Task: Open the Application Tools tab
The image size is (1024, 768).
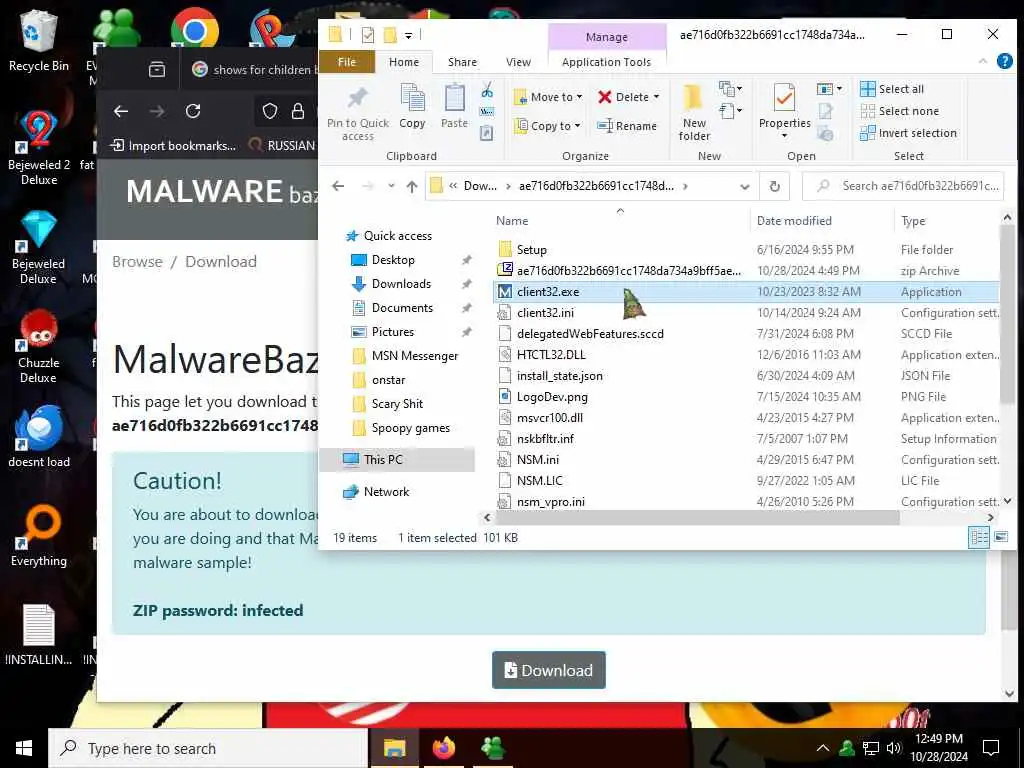Action: 606,62
